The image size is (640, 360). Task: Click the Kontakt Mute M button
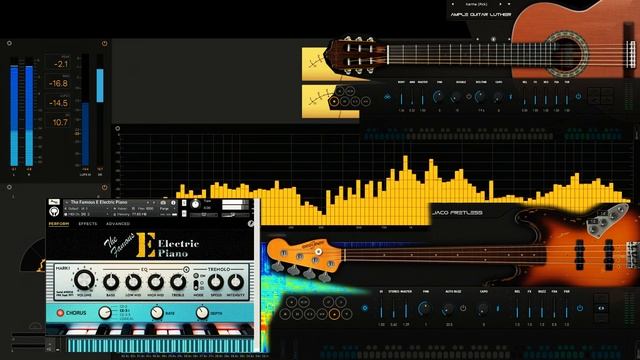184,213
